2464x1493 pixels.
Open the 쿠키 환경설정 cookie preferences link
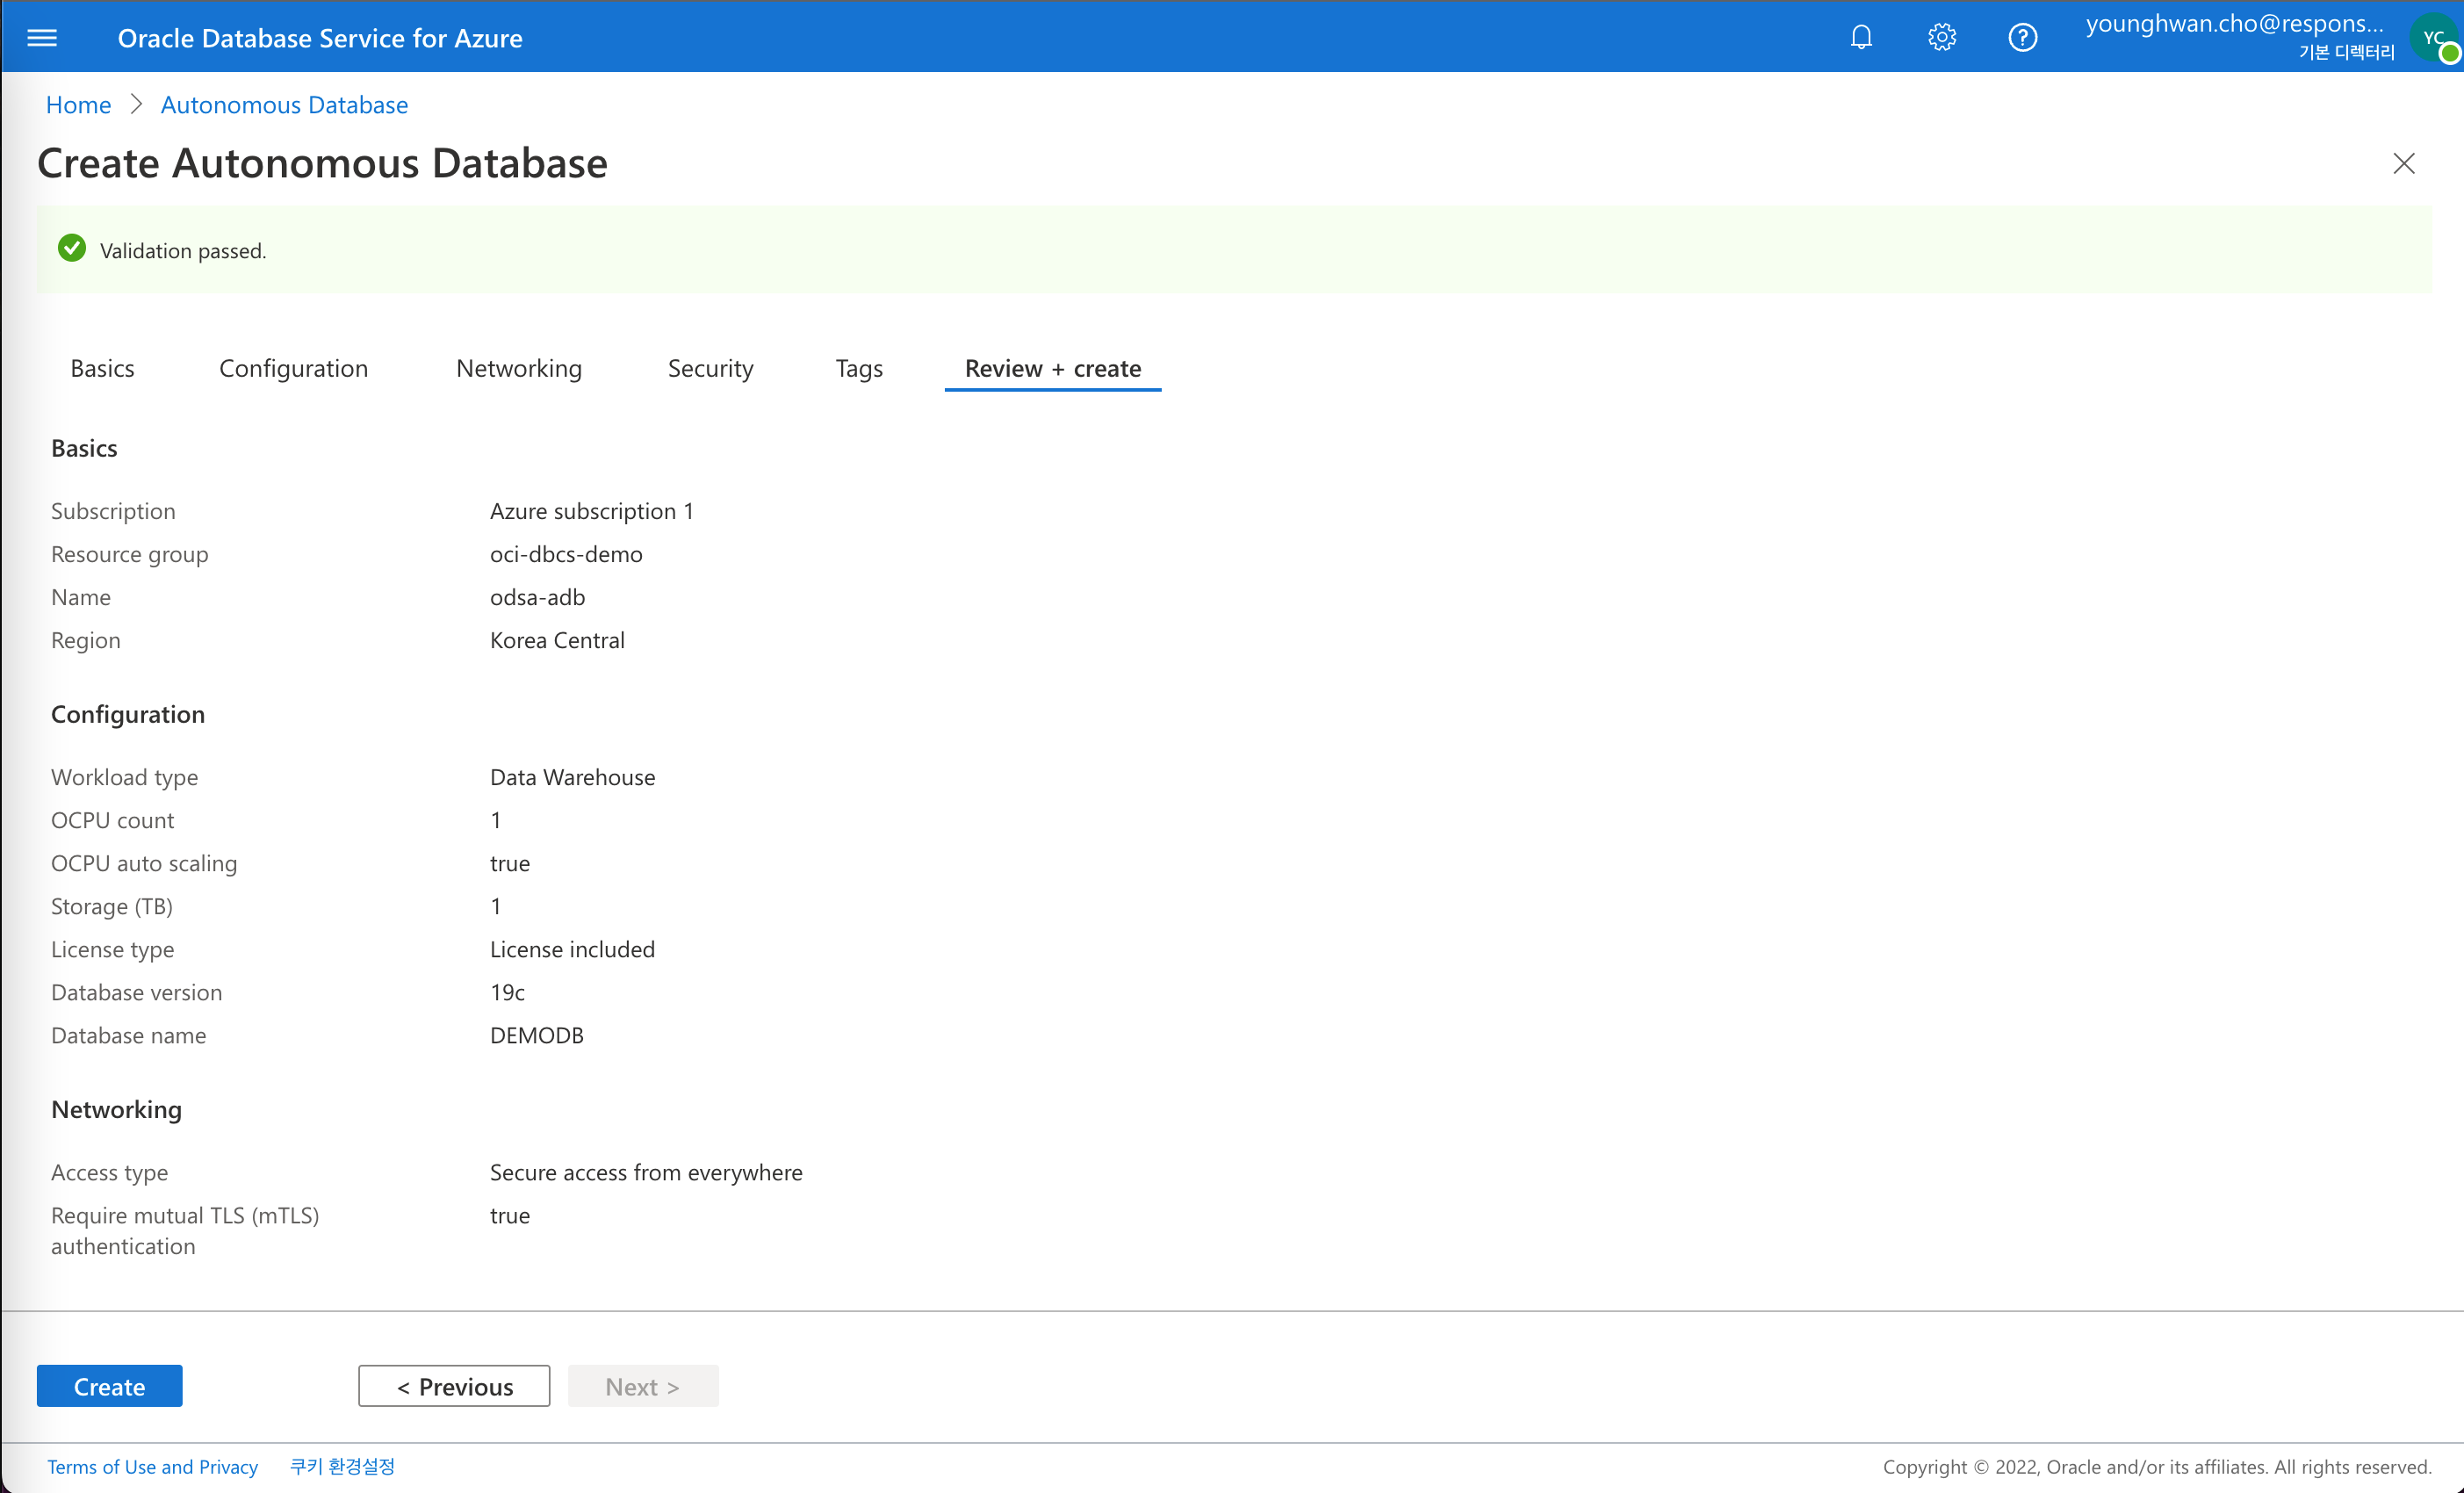click(342, 1467)
